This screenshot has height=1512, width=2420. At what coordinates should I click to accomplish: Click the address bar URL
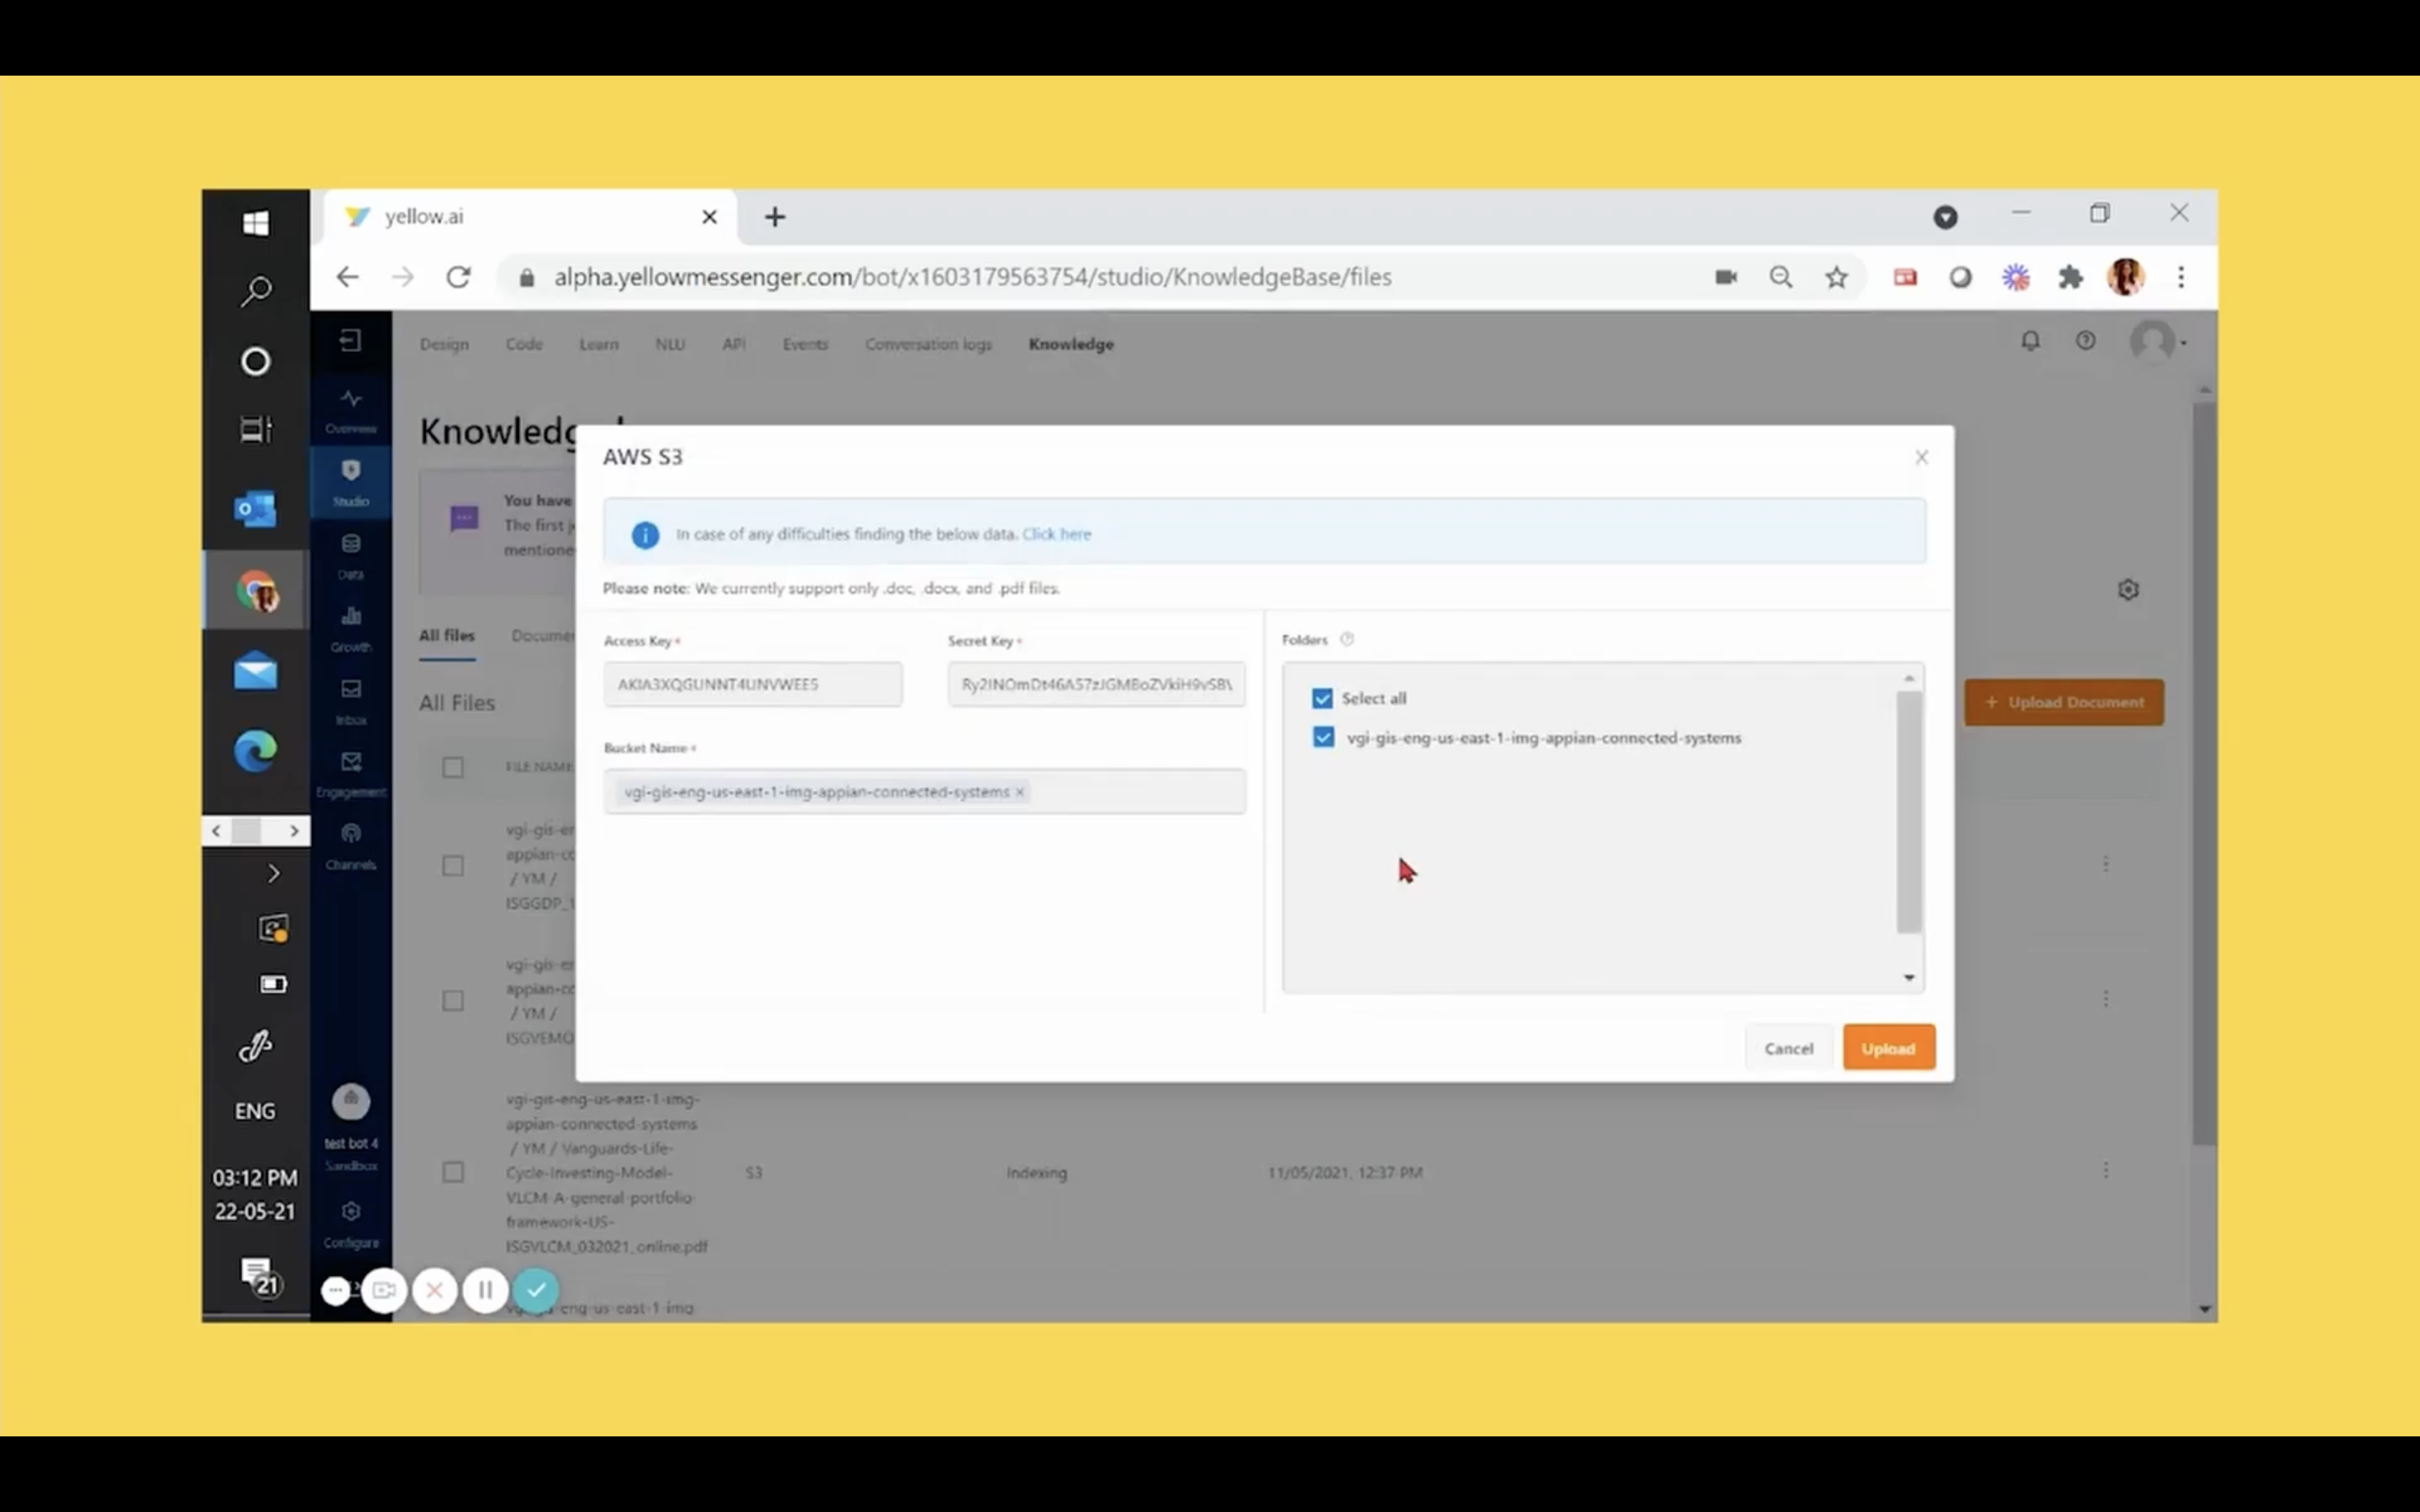point(972,277)
